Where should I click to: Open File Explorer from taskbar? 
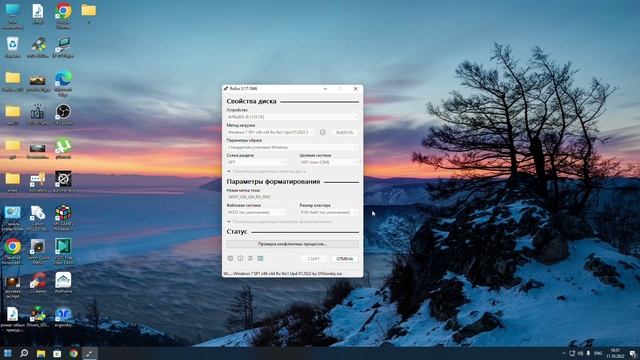41,353
